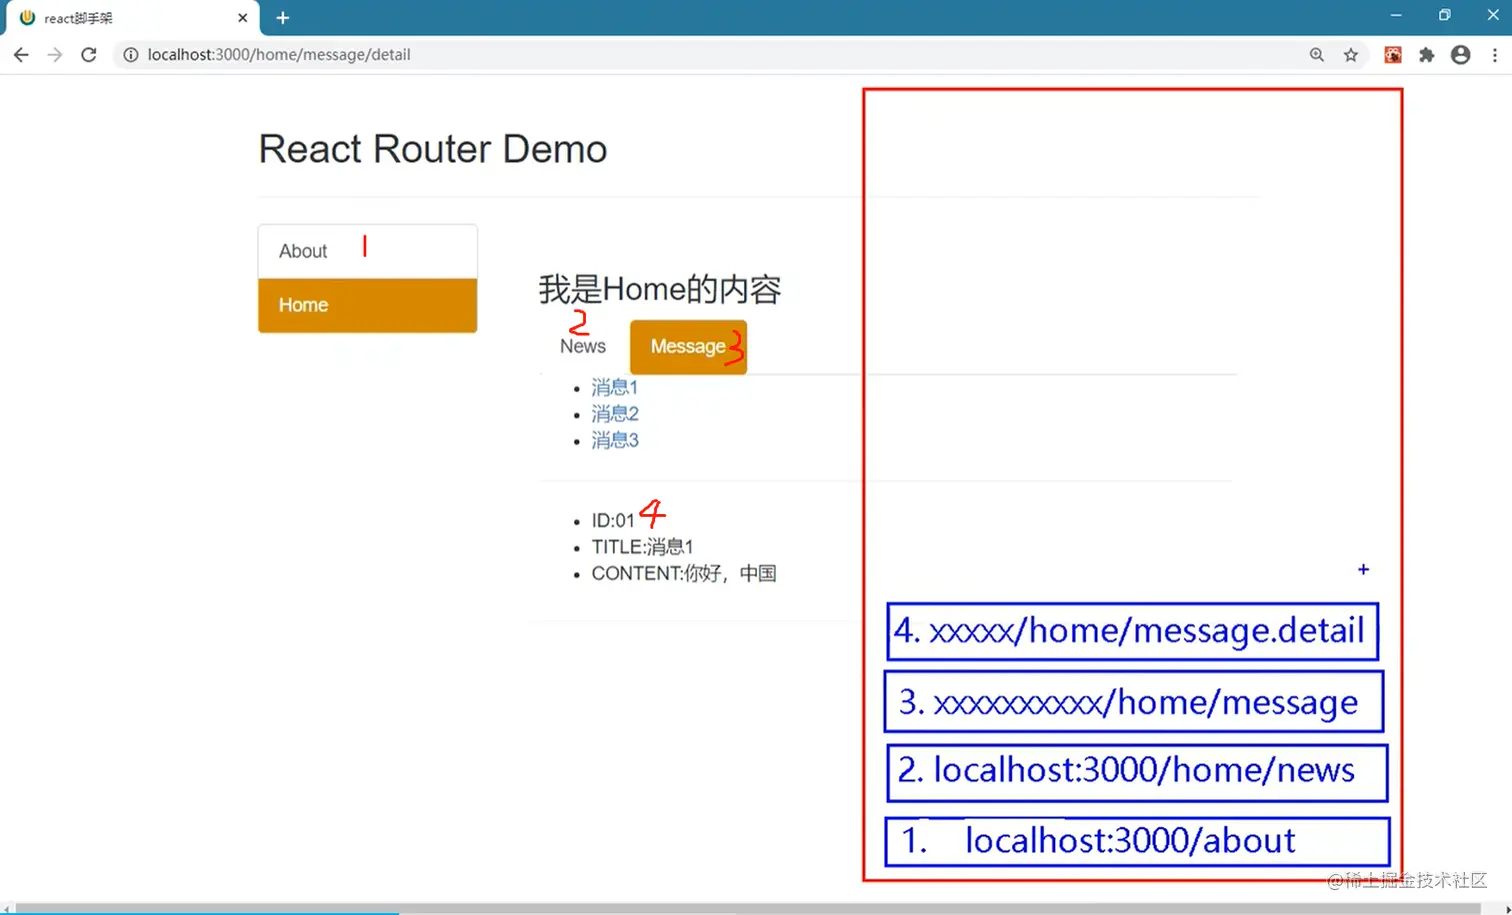
Task: Reload the page with the refresh icon
Action: (89, 55)
